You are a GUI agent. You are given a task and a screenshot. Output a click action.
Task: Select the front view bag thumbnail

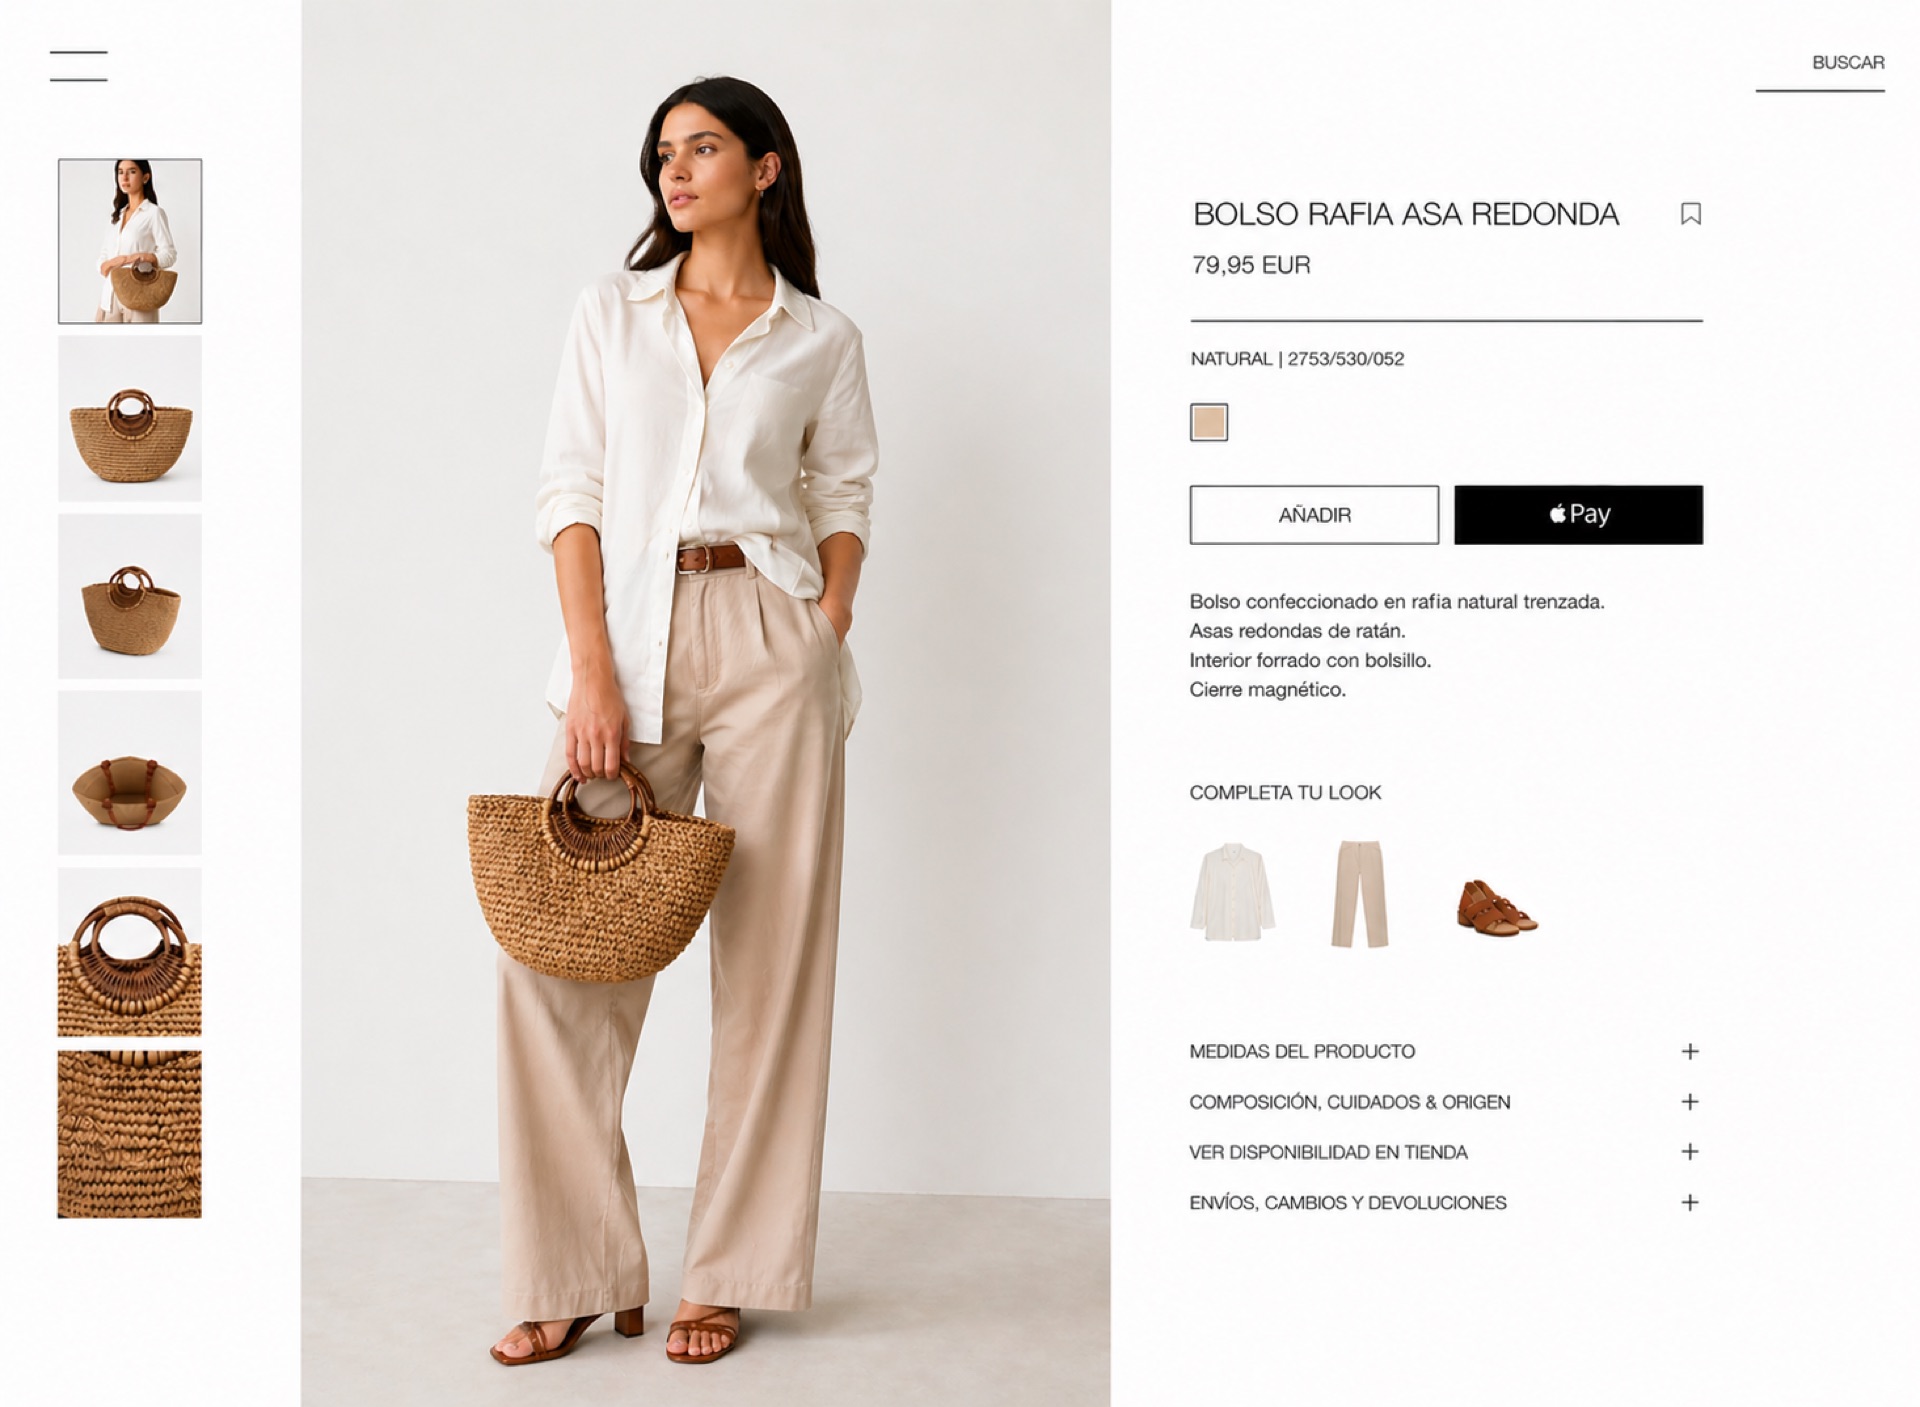click(x=130, y=419)
